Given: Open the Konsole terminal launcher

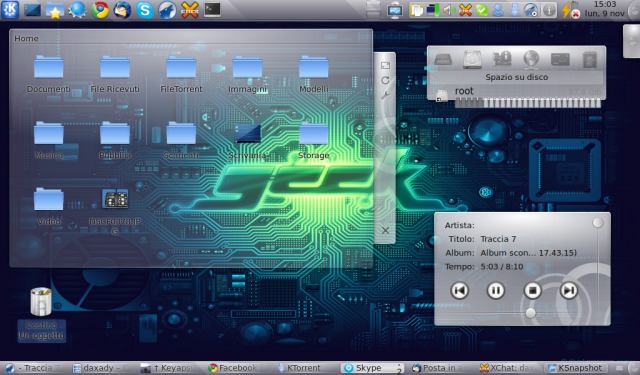Looking at the screenshot, I should pos(212,9).
